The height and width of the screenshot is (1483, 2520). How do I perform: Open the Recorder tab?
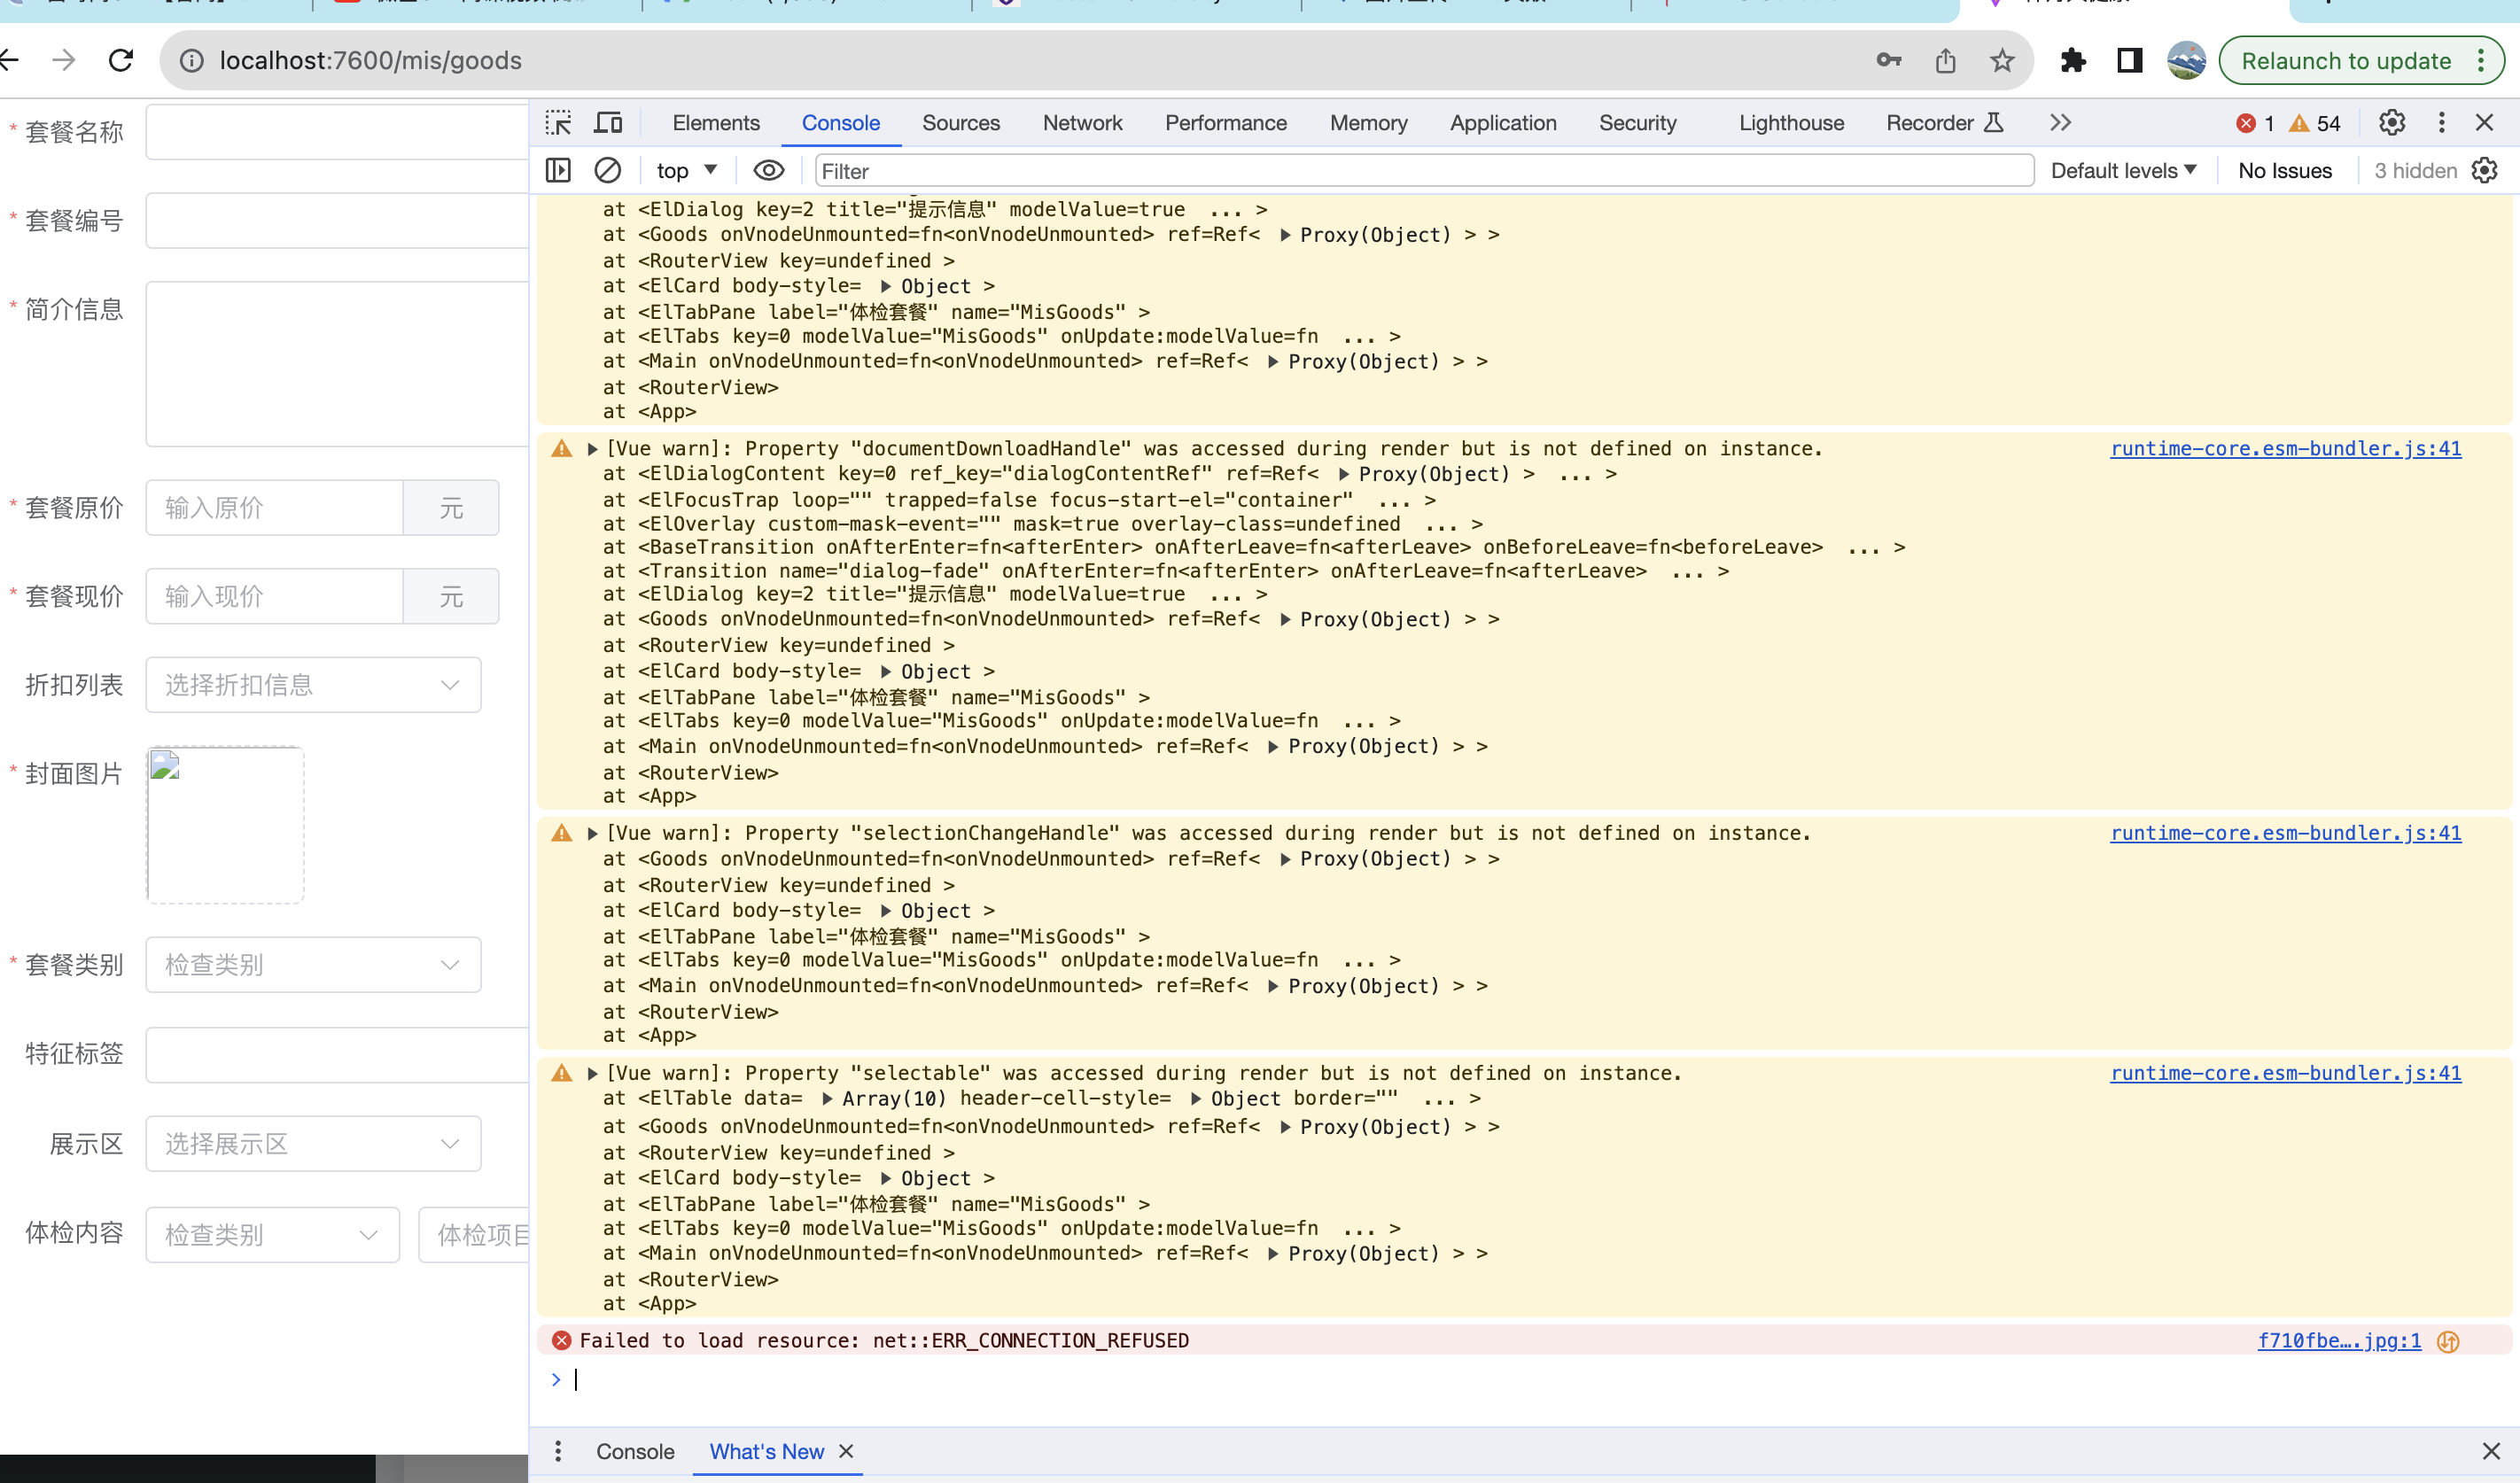[x=1945, y=123]
